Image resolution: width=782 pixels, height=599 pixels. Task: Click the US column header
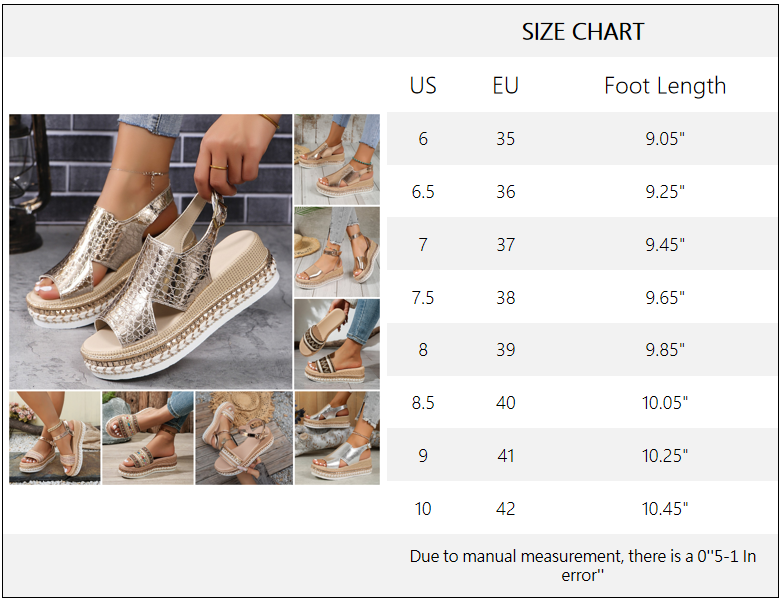pyautogui.click(x=423, y=86)
